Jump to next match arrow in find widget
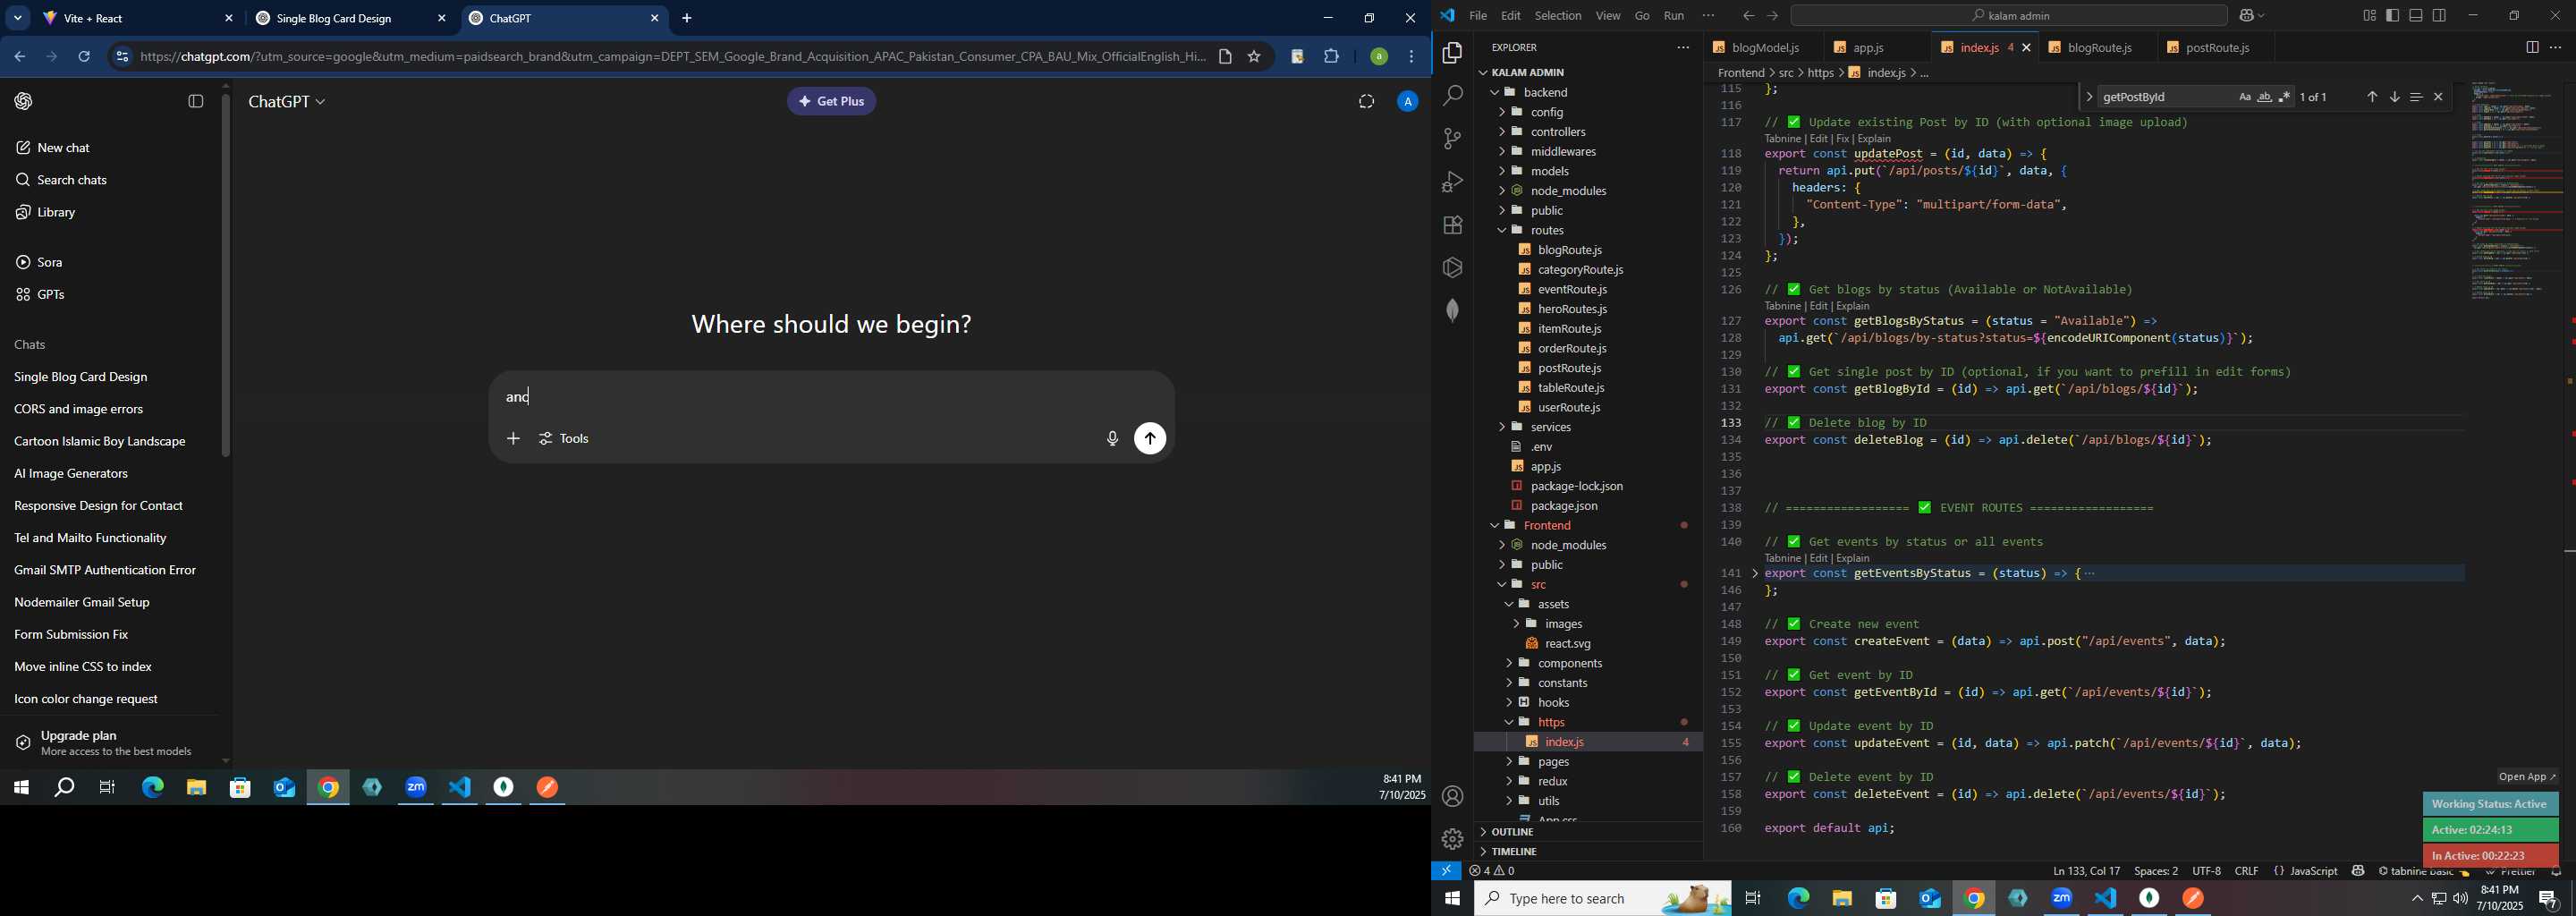The image size is (2576, 916). [2394, 97]
